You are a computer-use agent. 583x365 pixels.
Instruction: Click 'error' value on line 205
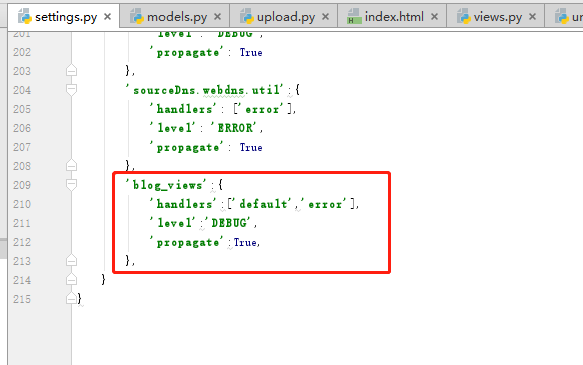pyautogui.click(x=262, y=109)
